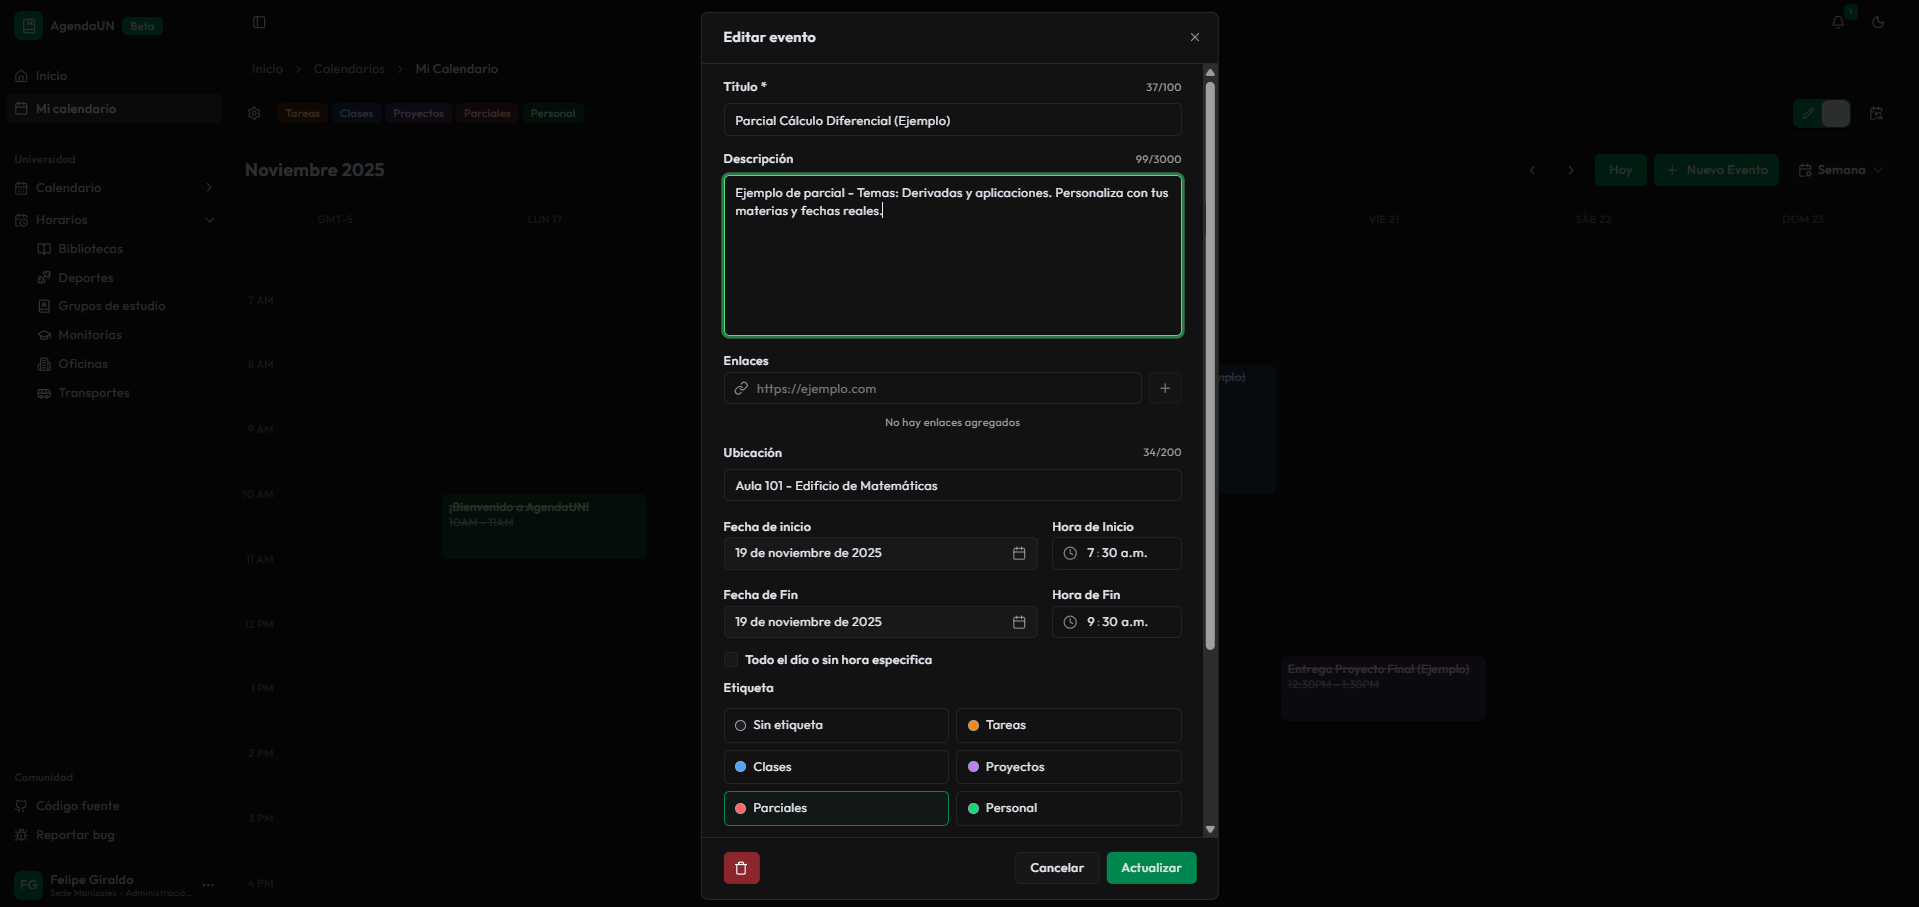Open Hora de Inicio time field
This screenshot has height=907, width=1919.
click(x=1116, y=553)
